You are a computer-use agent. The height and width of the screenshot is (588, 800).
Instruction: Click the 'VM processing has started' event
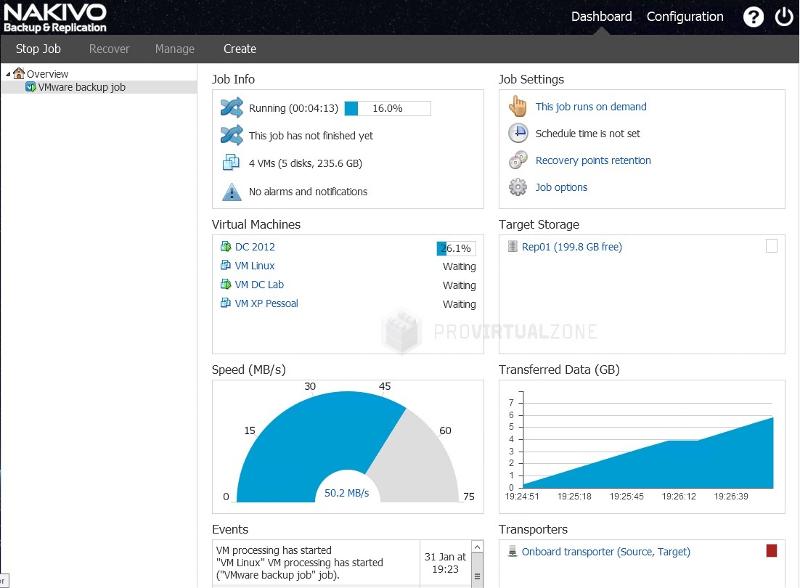pos(299,562)
